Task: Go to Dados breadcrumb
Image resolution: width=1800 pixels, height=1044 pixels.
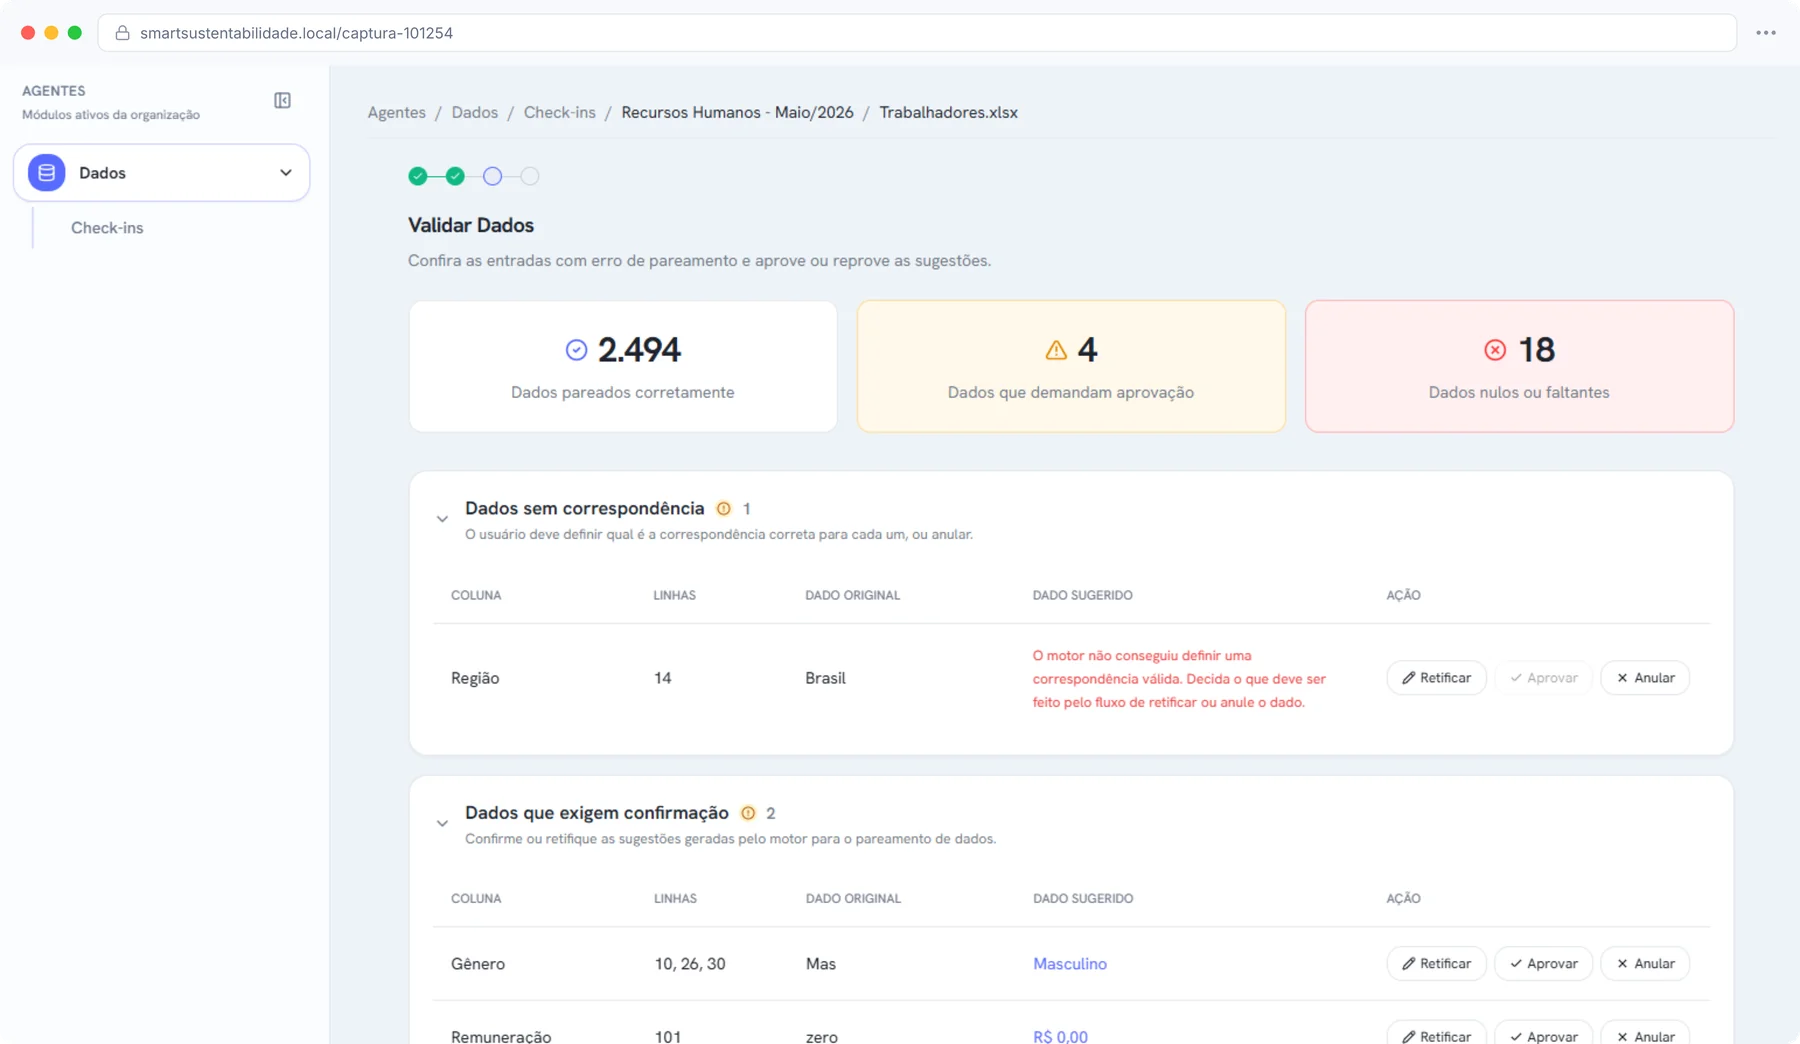Action: pos(474,112)
